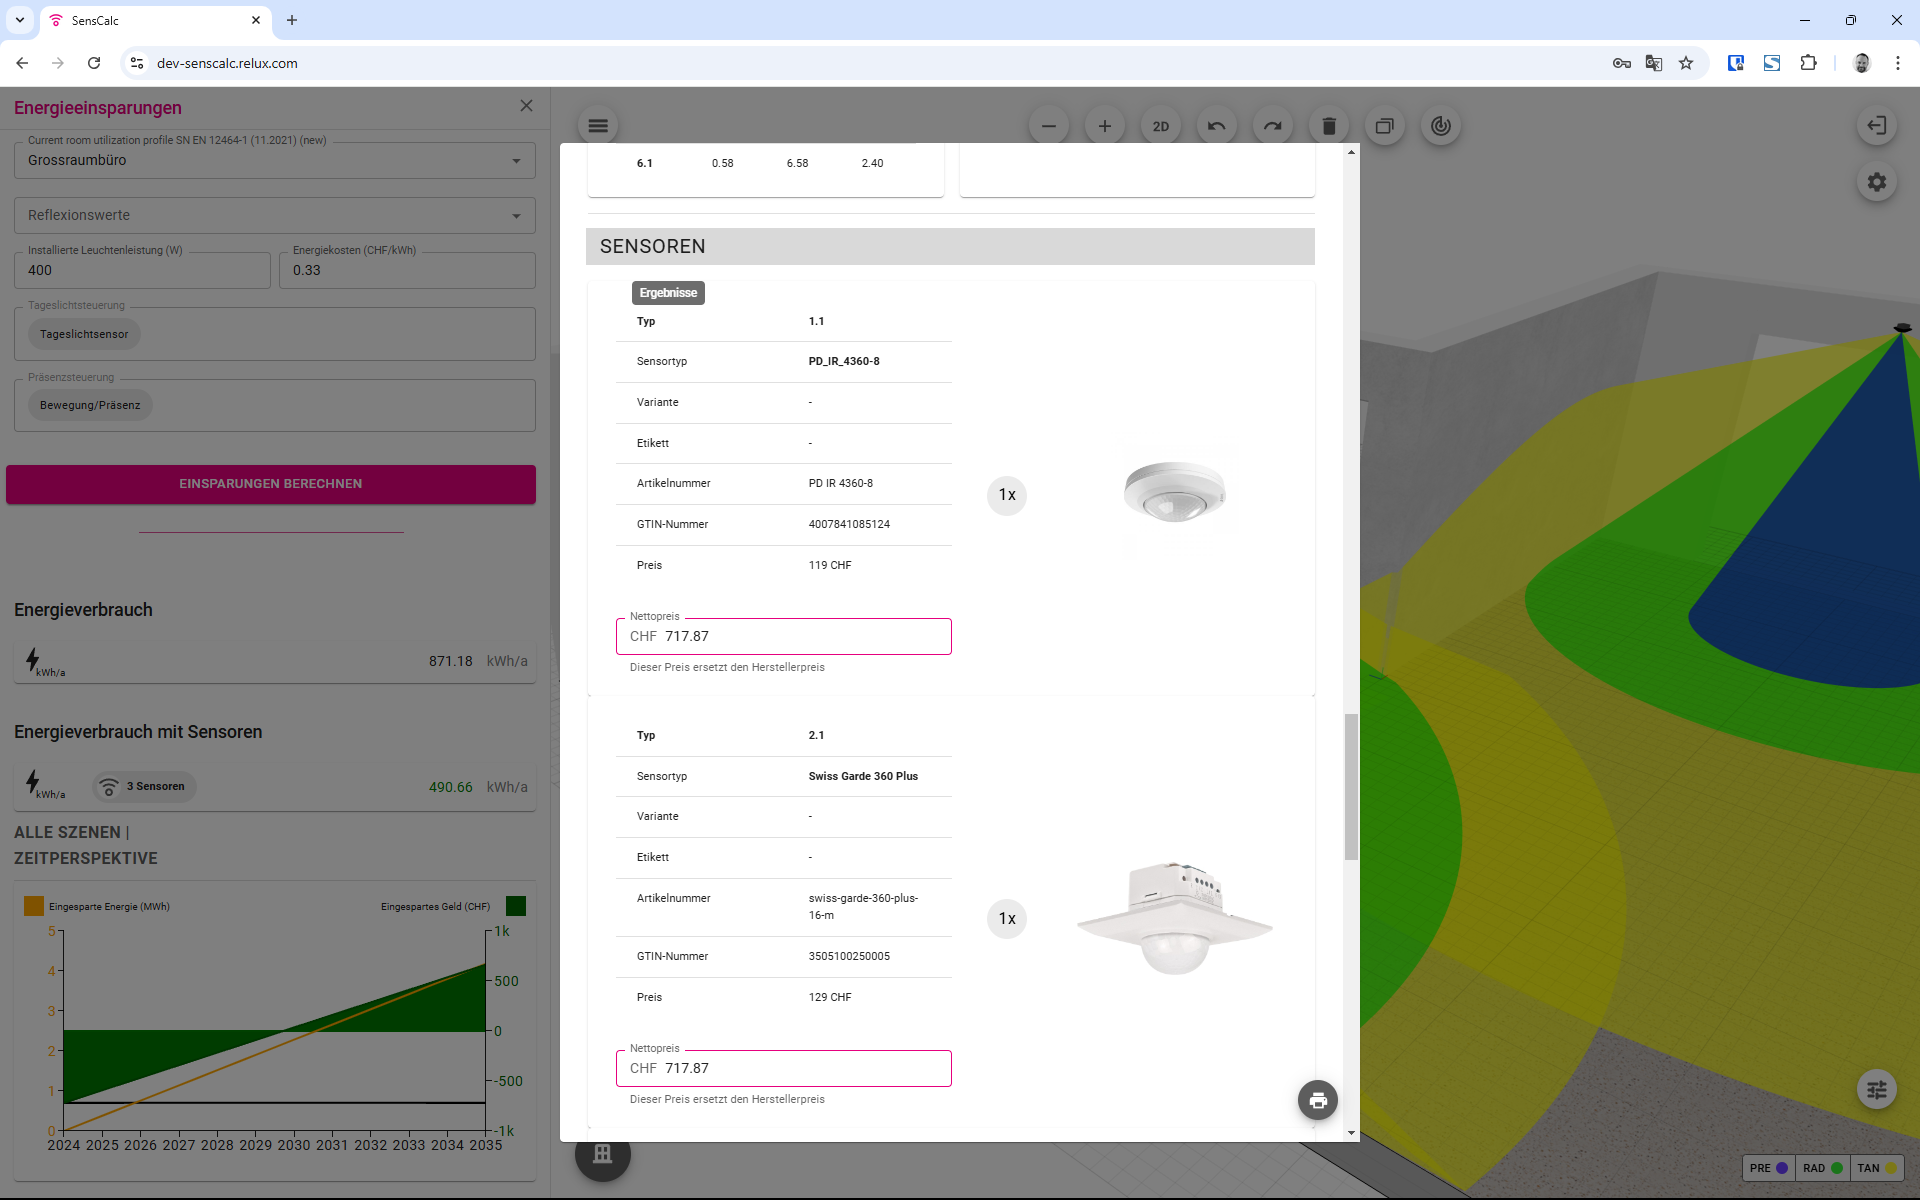Toggle the PRE sensor zone indicator
This screenshot has width=1920, height=1200.
click(1766, 1167)
